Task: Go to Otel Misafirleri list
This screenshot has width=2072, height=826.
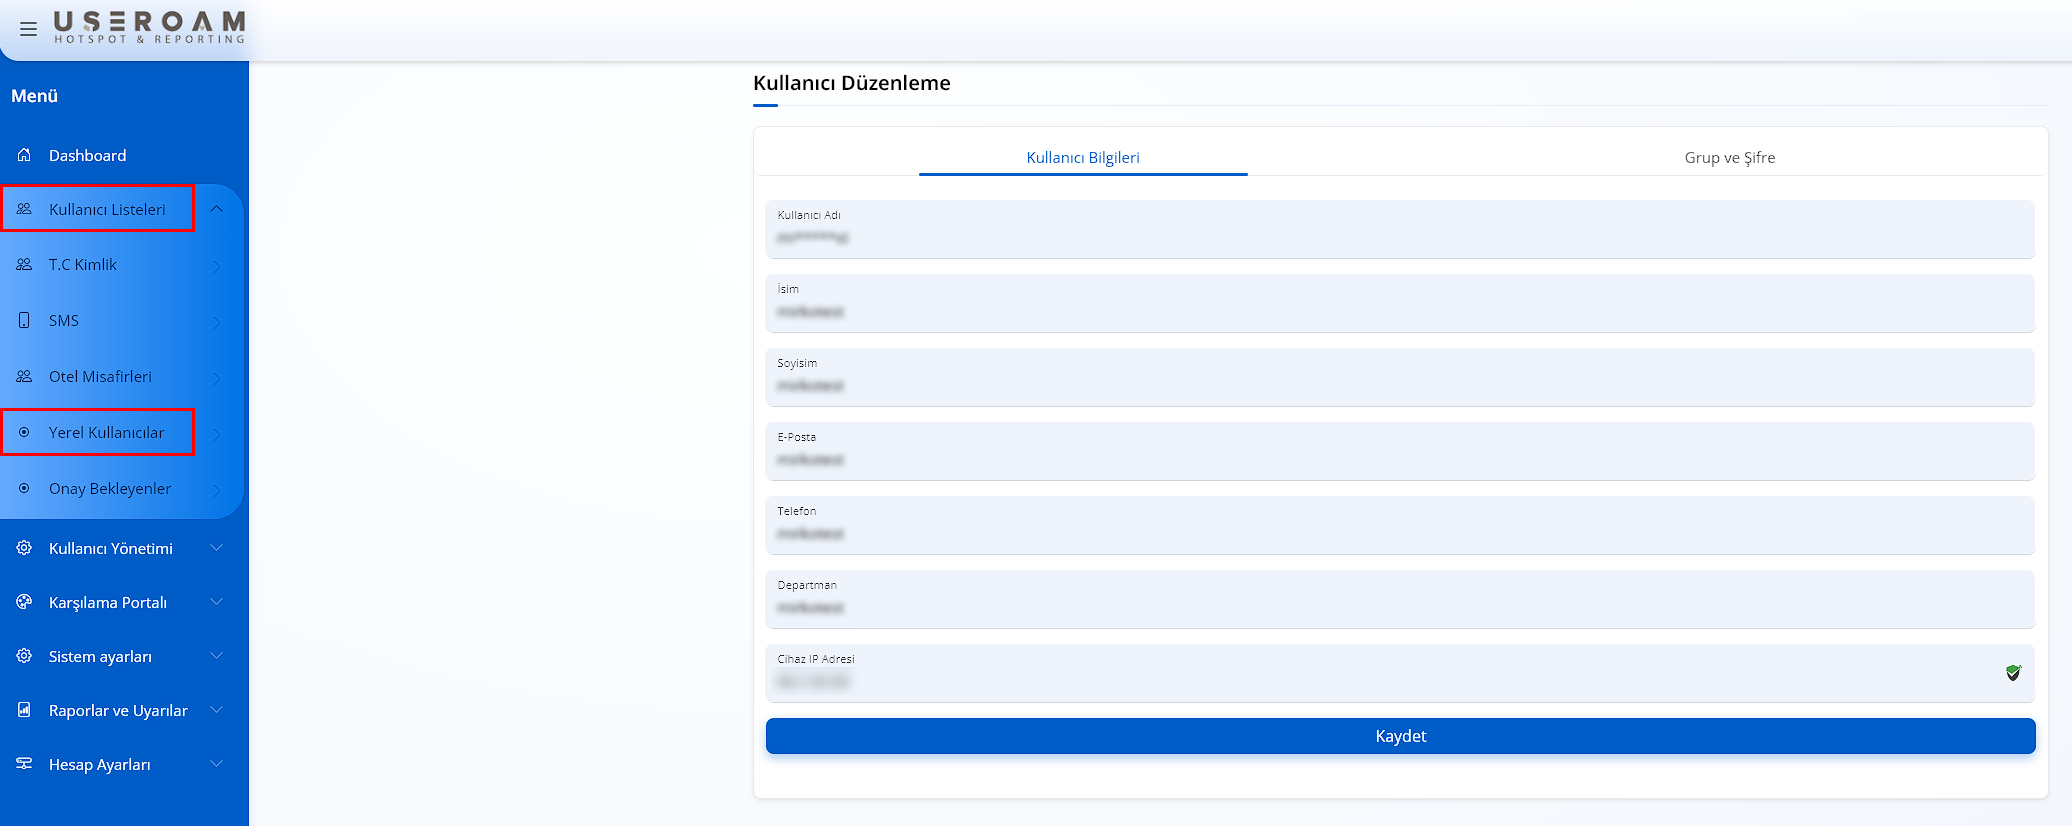Action: coord(100,376)
